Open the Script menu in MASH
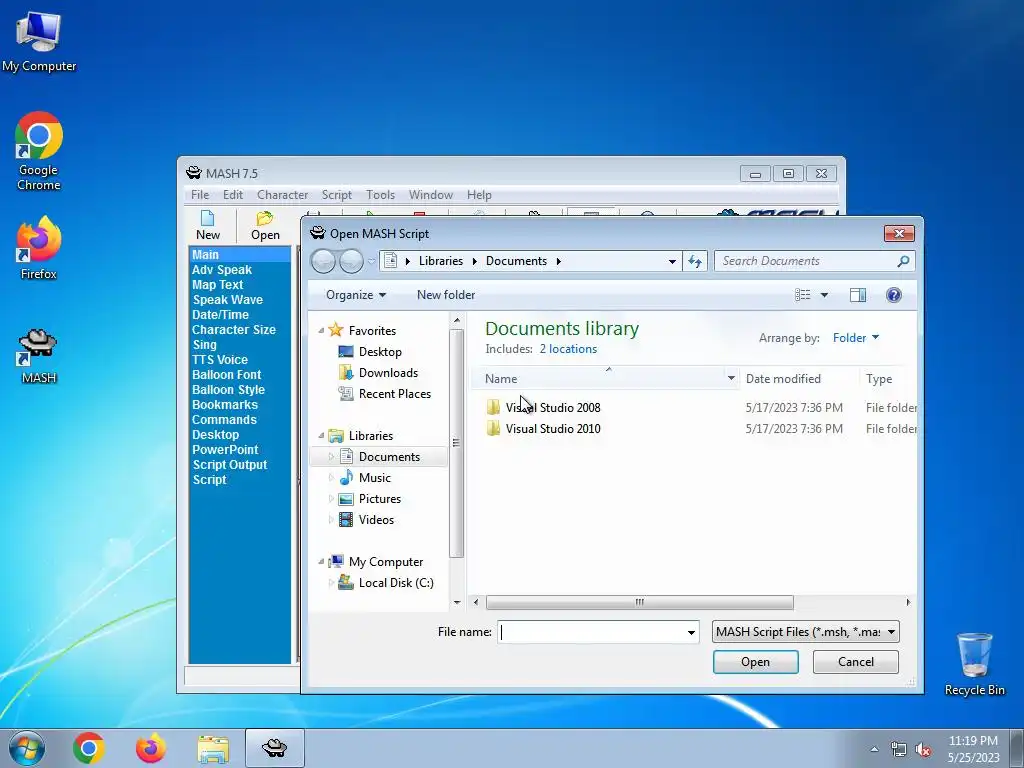This screenshot has height=768, width=1024. 336,195
